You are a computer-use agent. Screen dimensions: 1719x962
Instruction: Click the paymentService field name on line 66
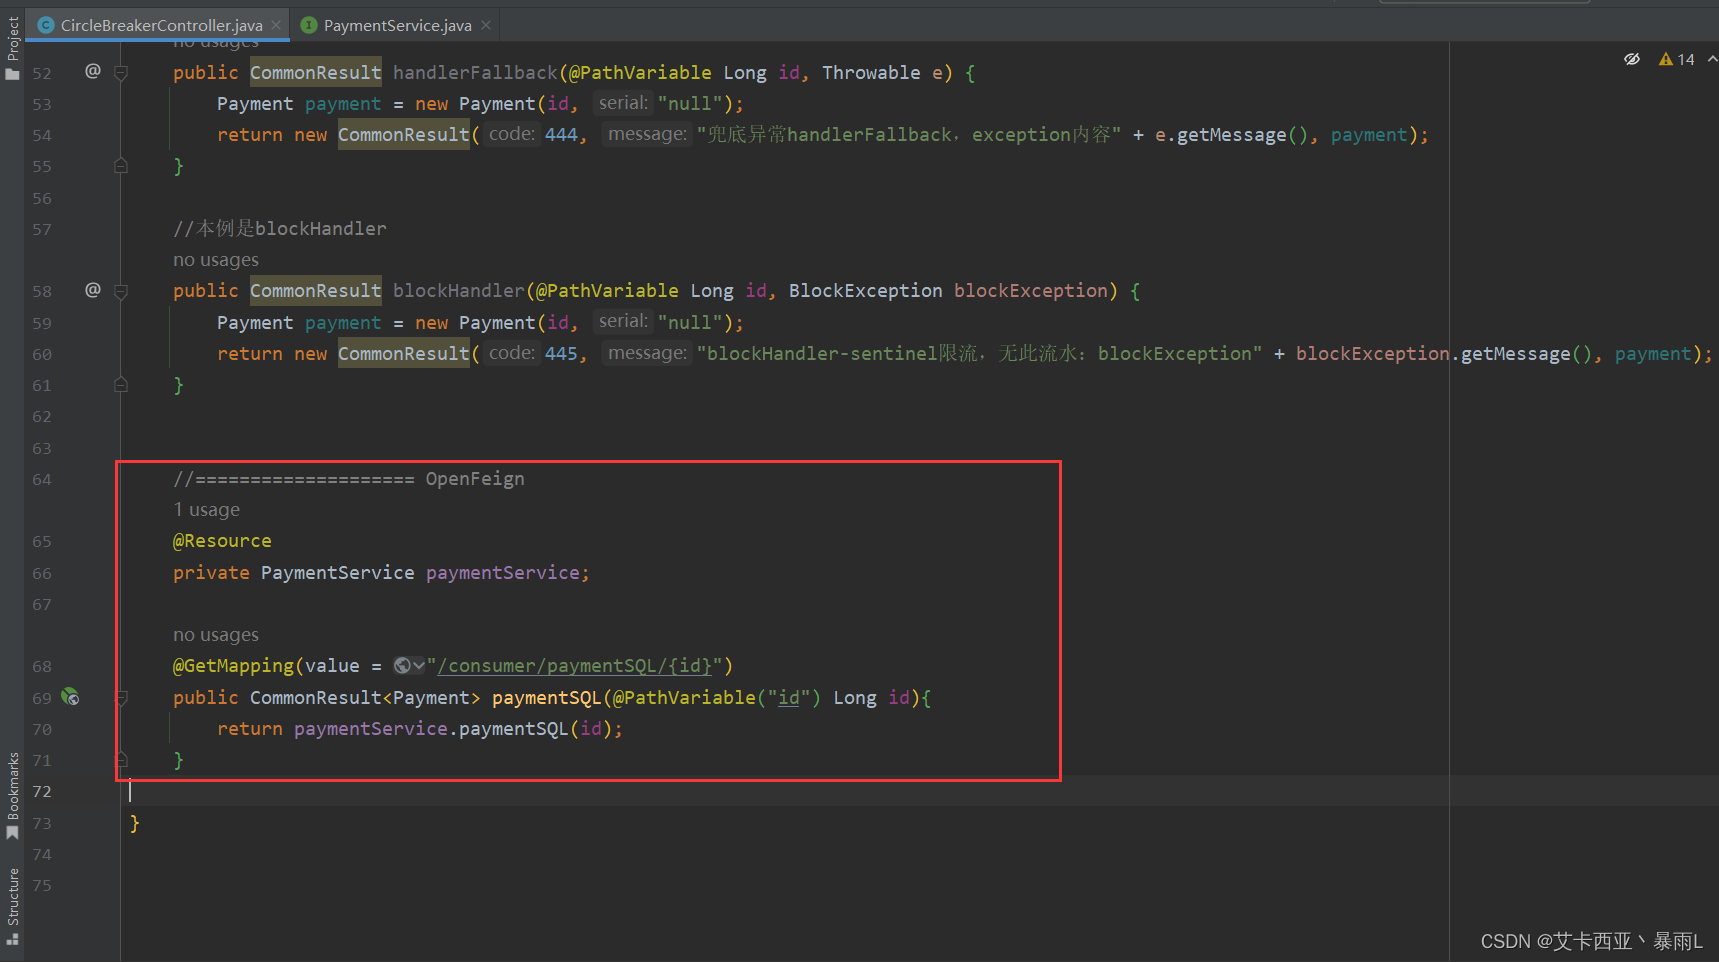pos(503,573)
